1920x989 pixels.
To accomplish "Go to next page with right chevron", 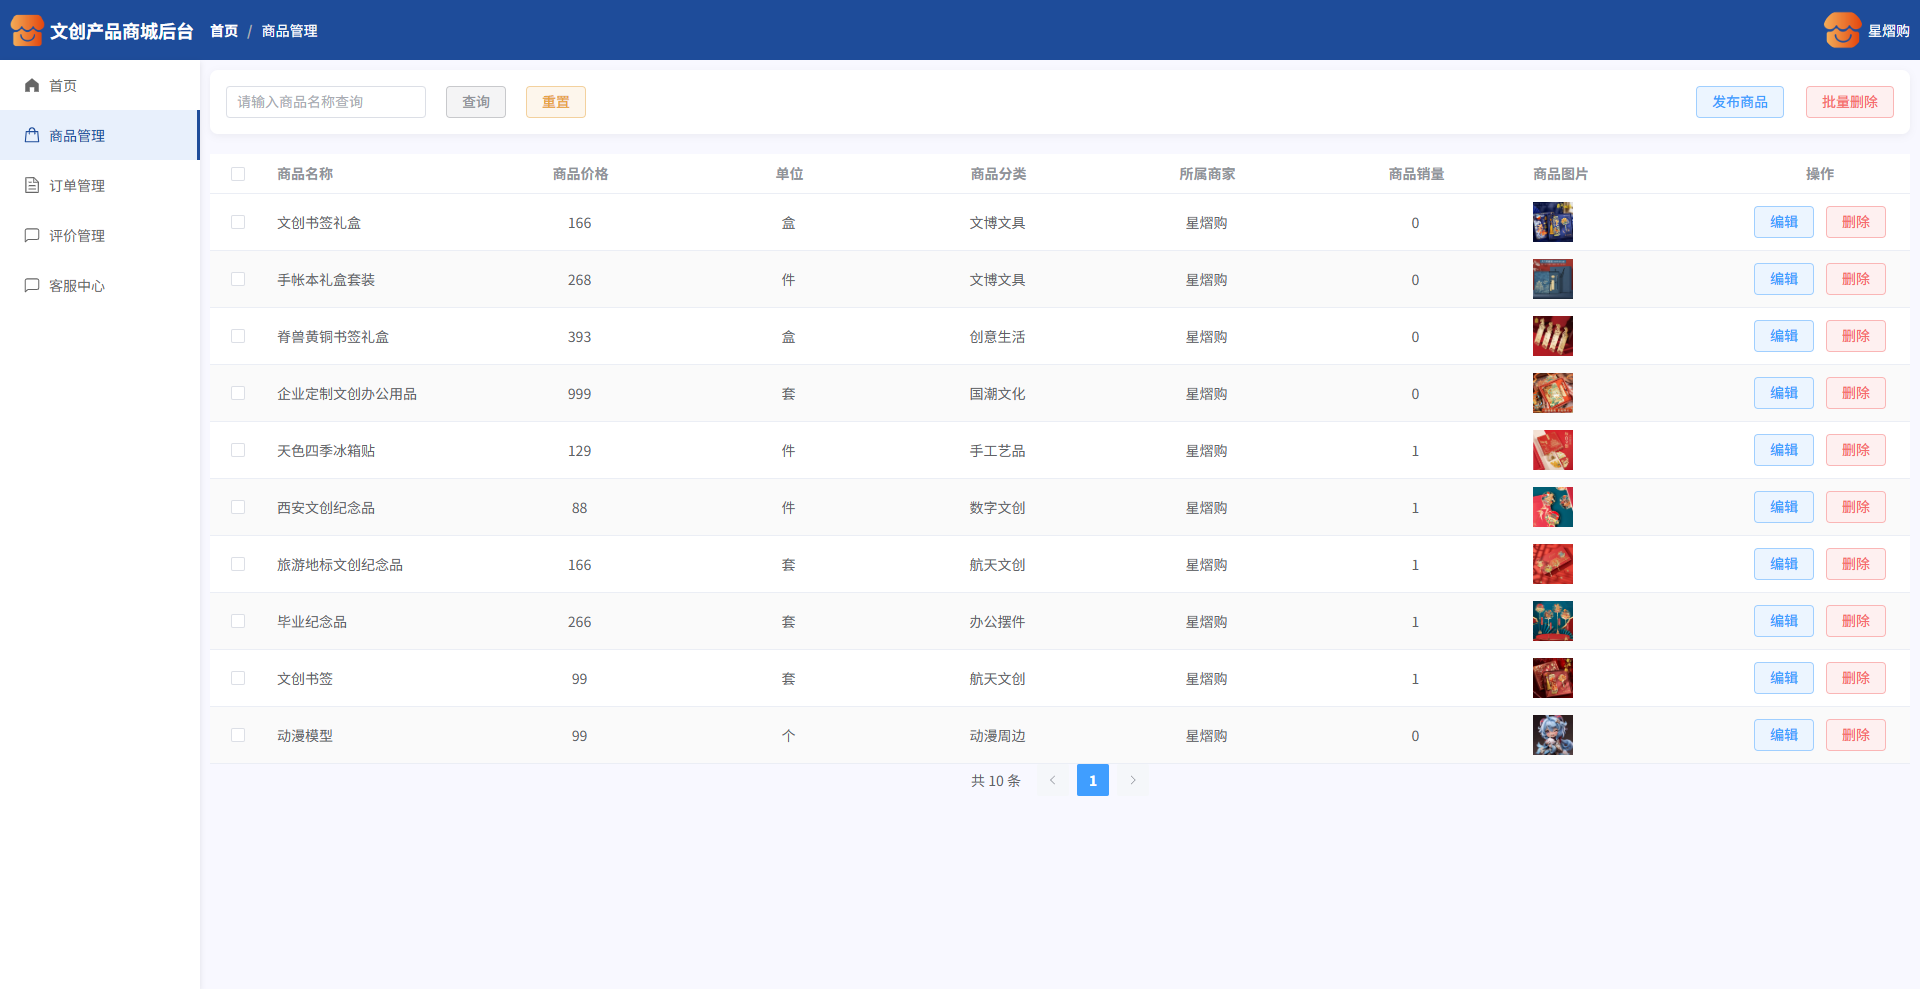I will coord(1132,780).
